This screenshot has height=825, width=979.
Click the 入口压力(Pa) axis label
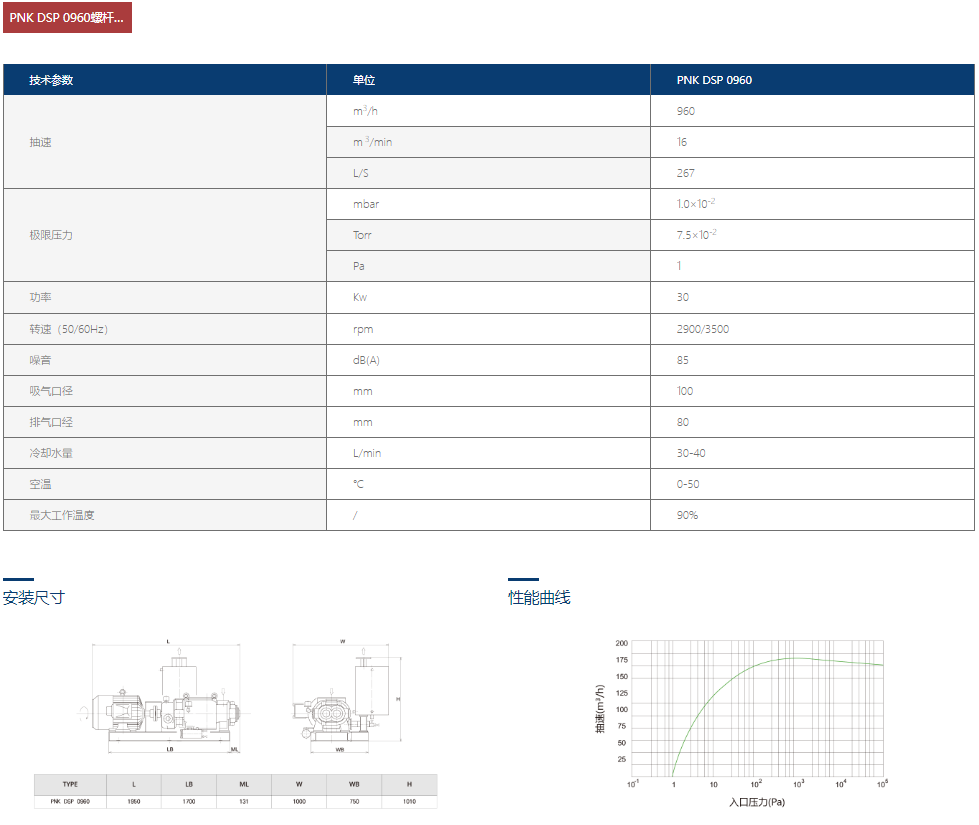click(x=757, y=802)
